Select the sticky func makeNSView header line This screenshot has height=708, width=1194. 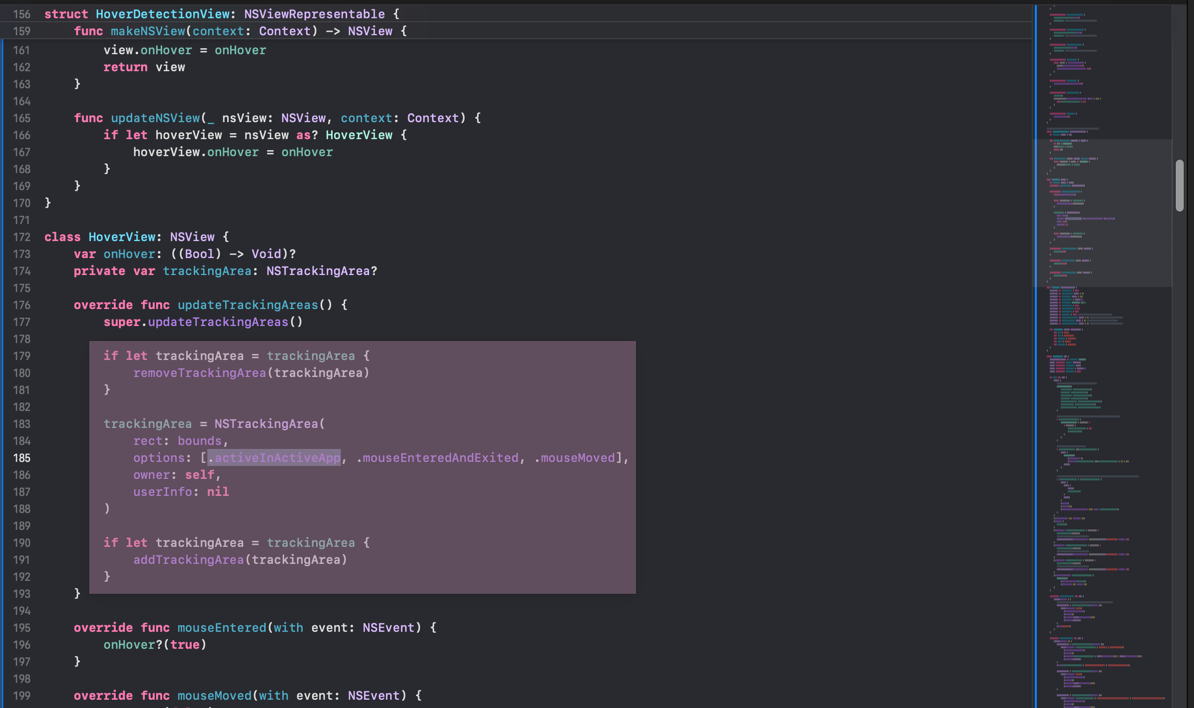[240, 31]
